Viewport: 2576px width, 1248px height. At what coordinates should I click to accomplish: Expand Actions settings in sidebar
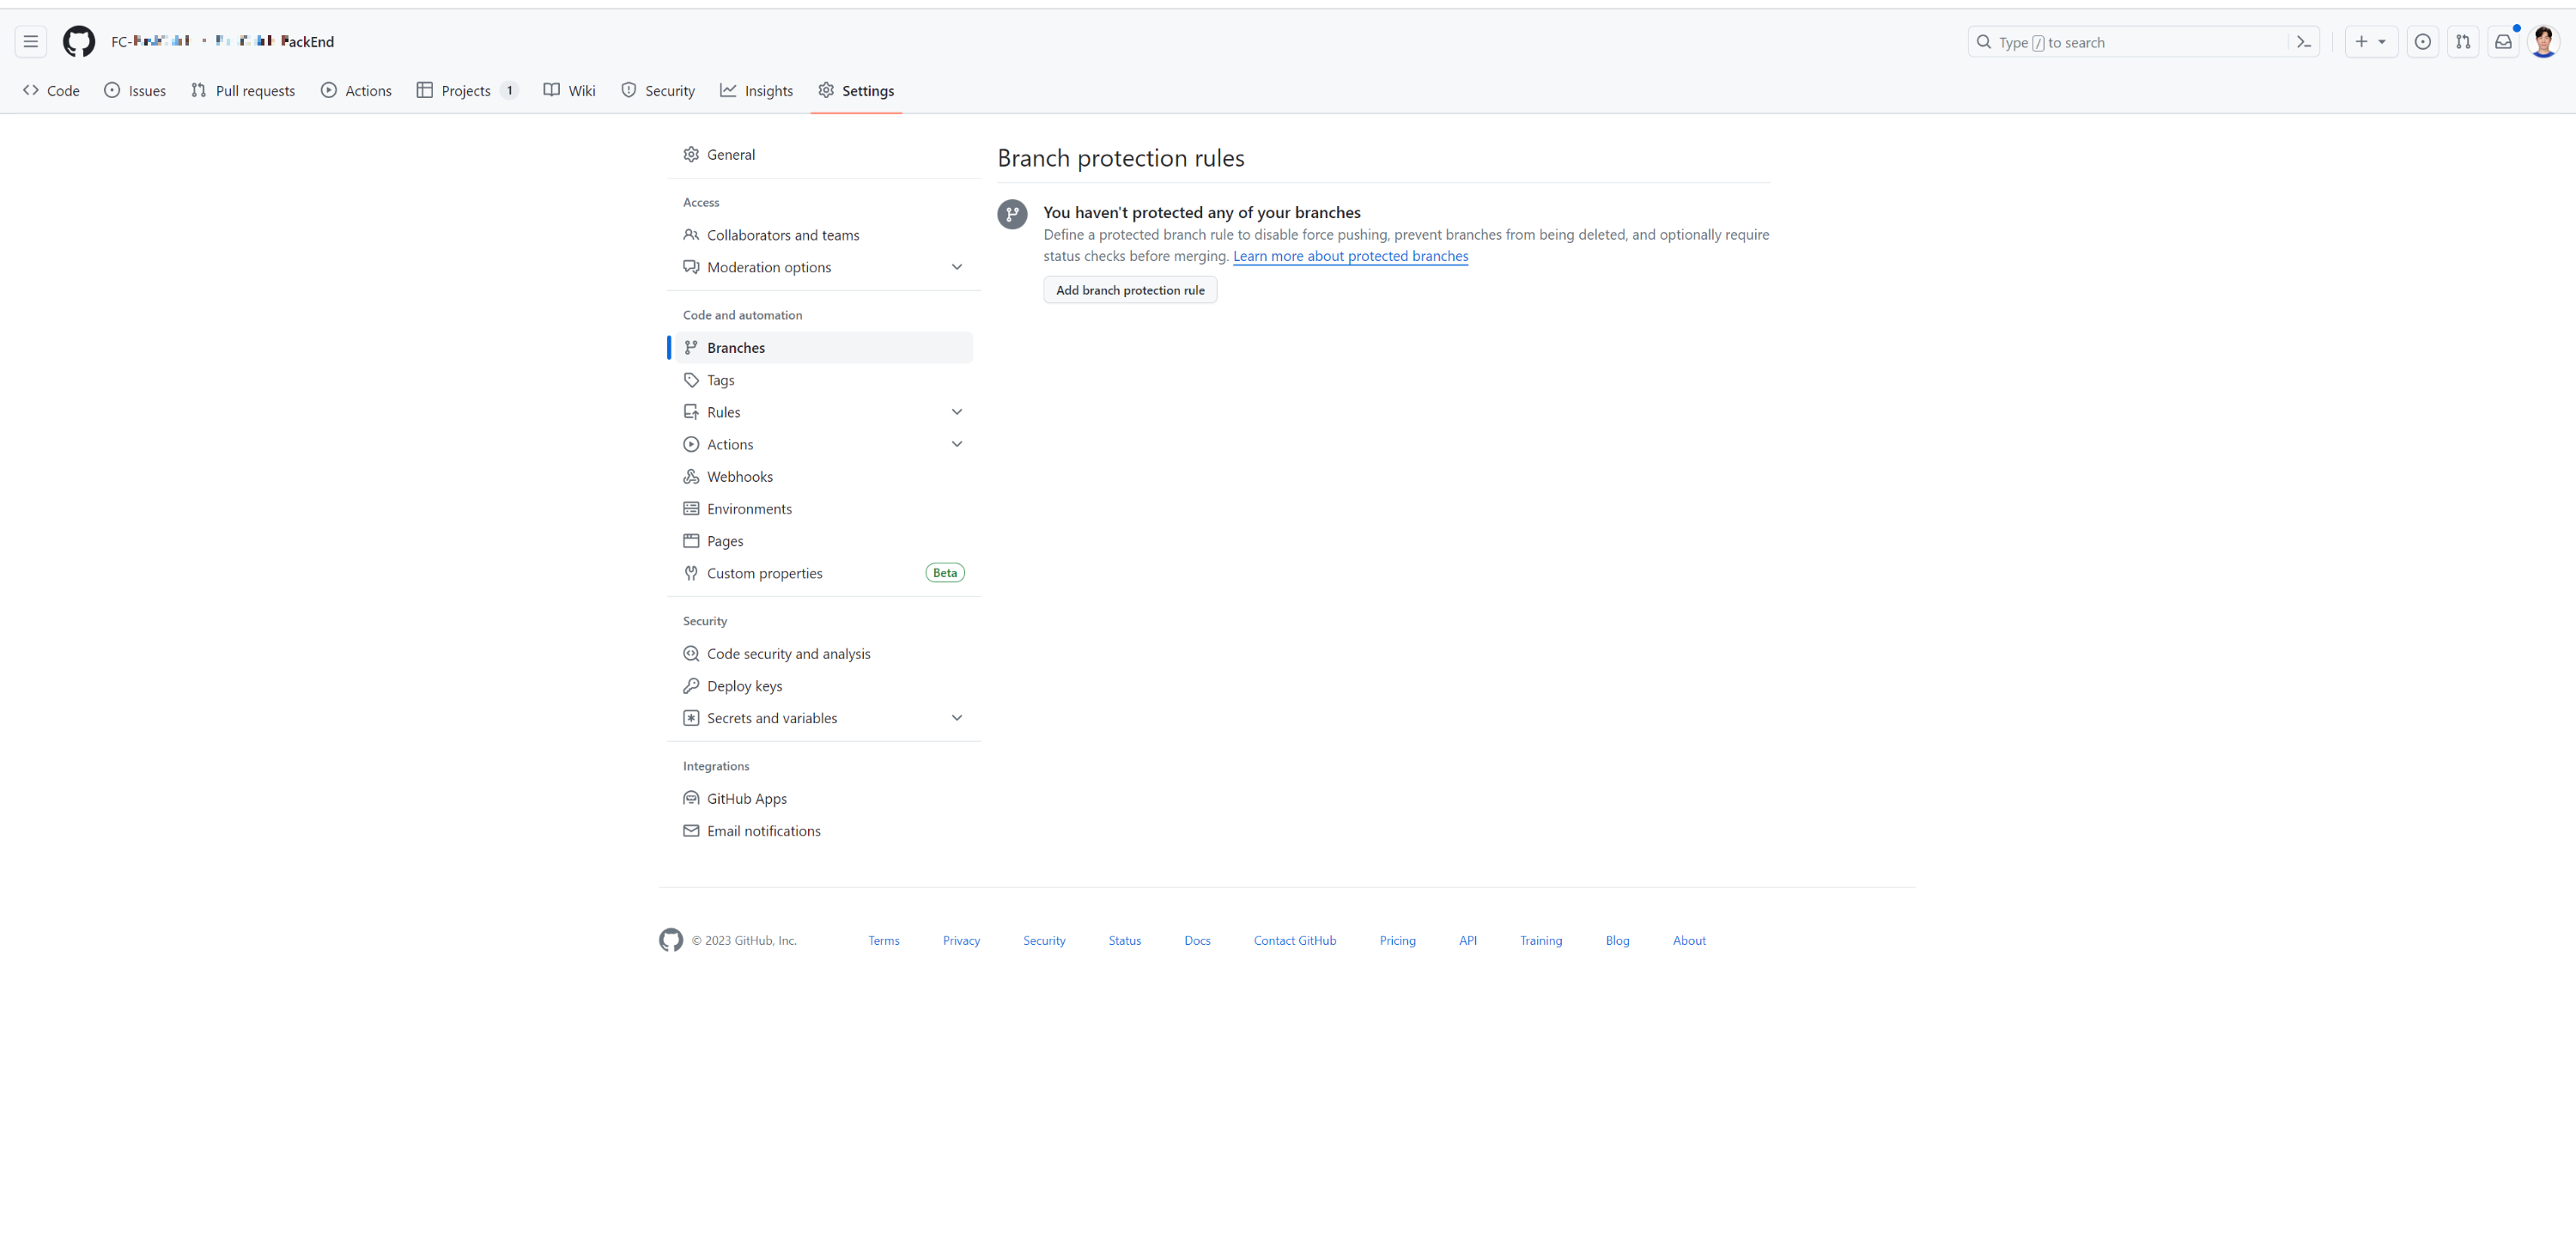[956, 444]
